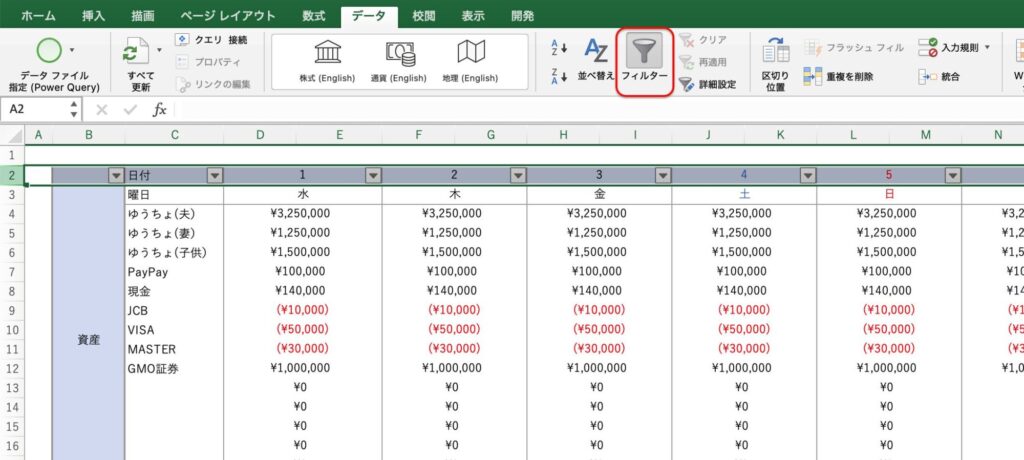The width and height of the screenshot is (1024, 460).
Task: Open the Advanced filter (詳細設定) option
Action: (706, 84)
